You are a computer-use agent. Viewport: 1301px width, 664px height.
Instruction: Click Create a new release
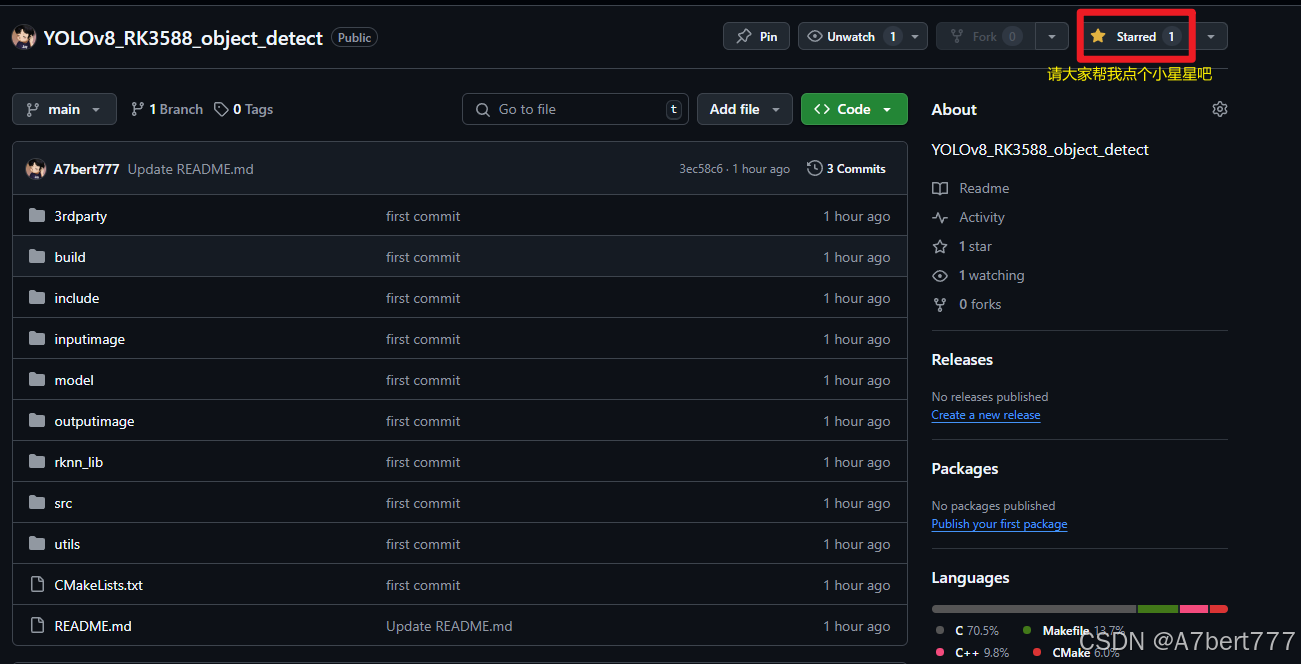click(986, 415)
